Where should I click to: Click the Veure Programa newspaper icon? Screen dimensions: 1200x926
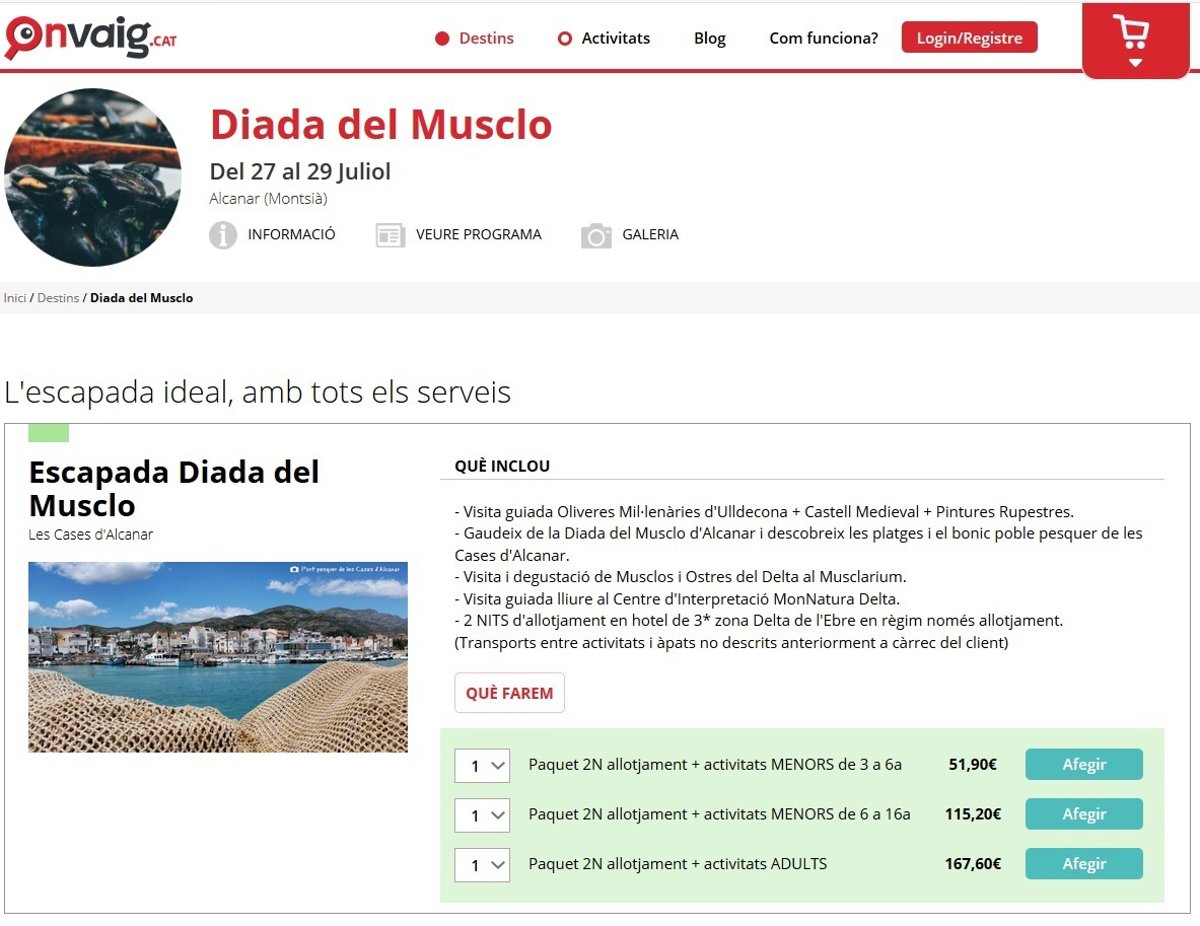click(390, 235)
